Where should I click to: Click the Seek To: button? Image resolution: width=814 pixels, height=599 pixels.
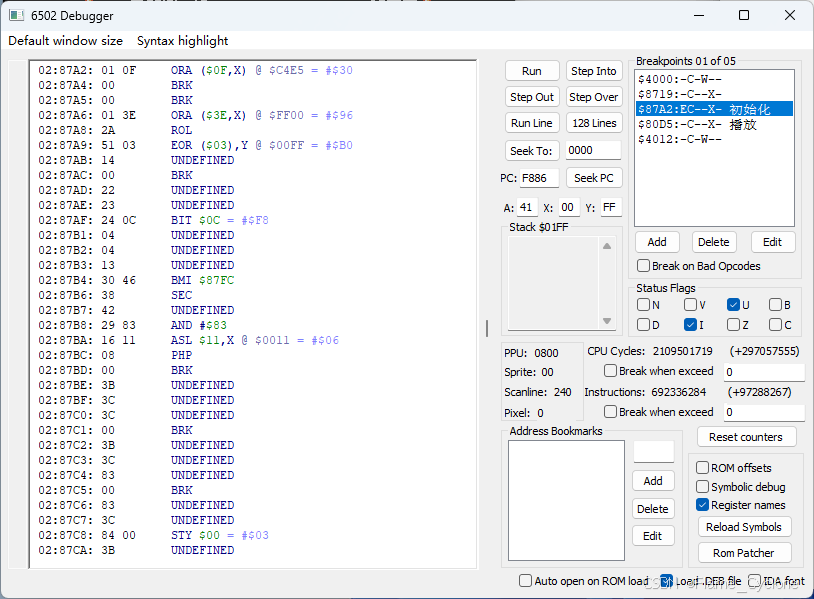point(532,151)
